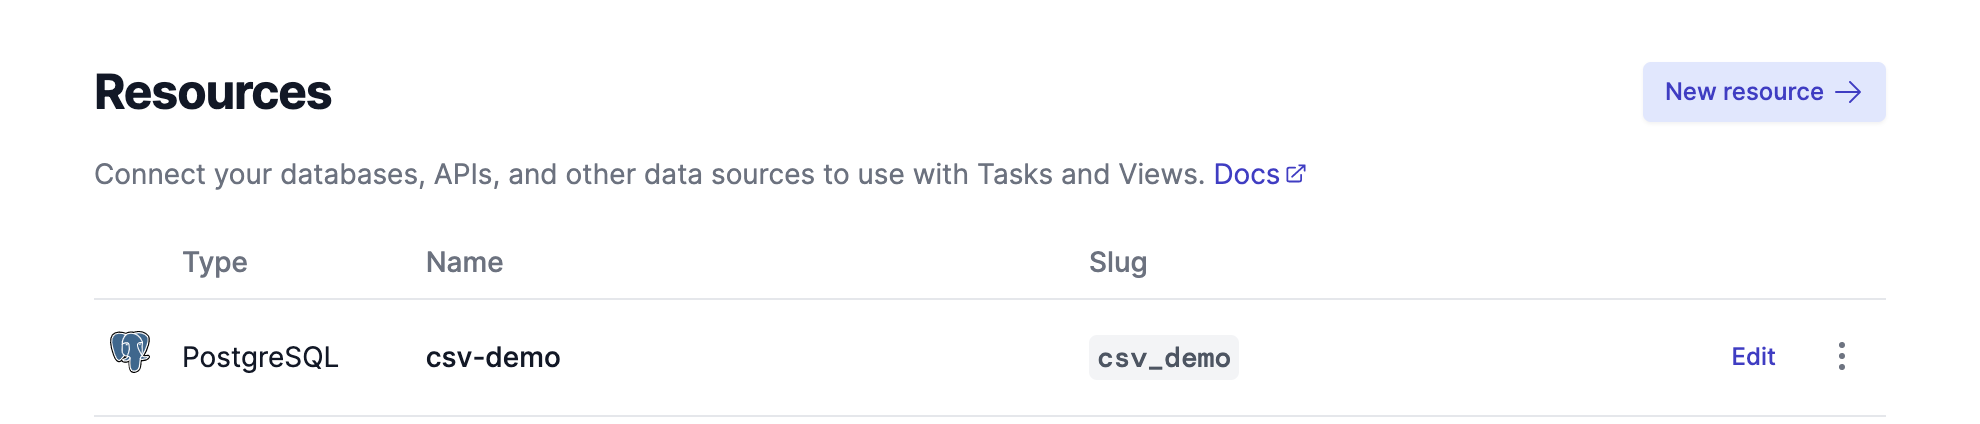Click the csv_demo slug badge
Image resolution: width=1980 pixels, height=424 pixels.
(x=1164, y=357)
